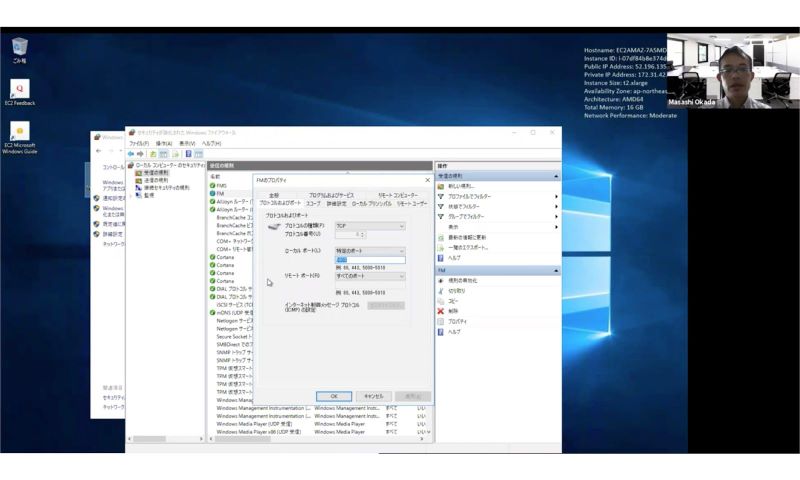Click the blue help toolbar icon

[x=188, y=154]
